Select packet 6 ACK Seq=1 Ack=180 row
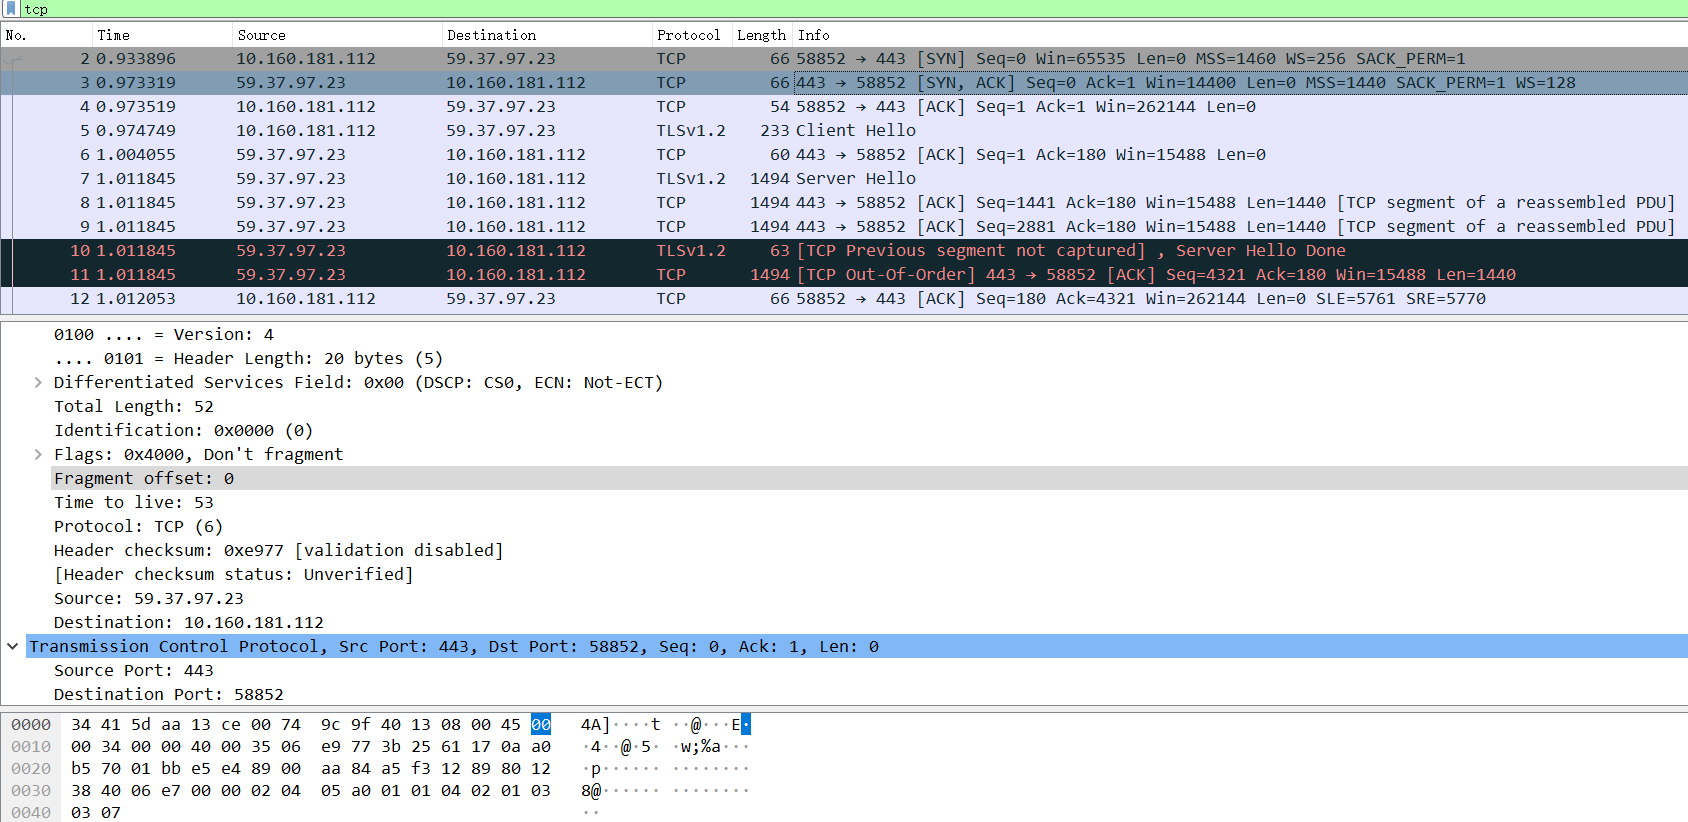 tap(844, 155)
